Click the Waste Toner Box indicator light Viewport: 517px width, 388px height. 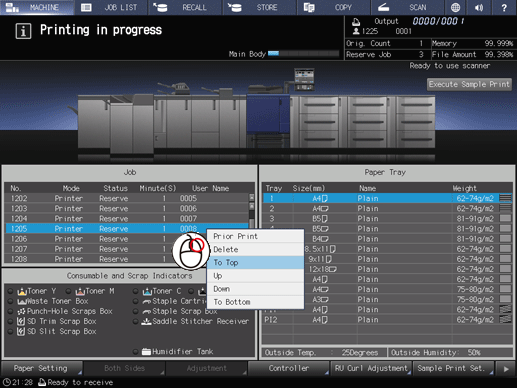[10, 301]
